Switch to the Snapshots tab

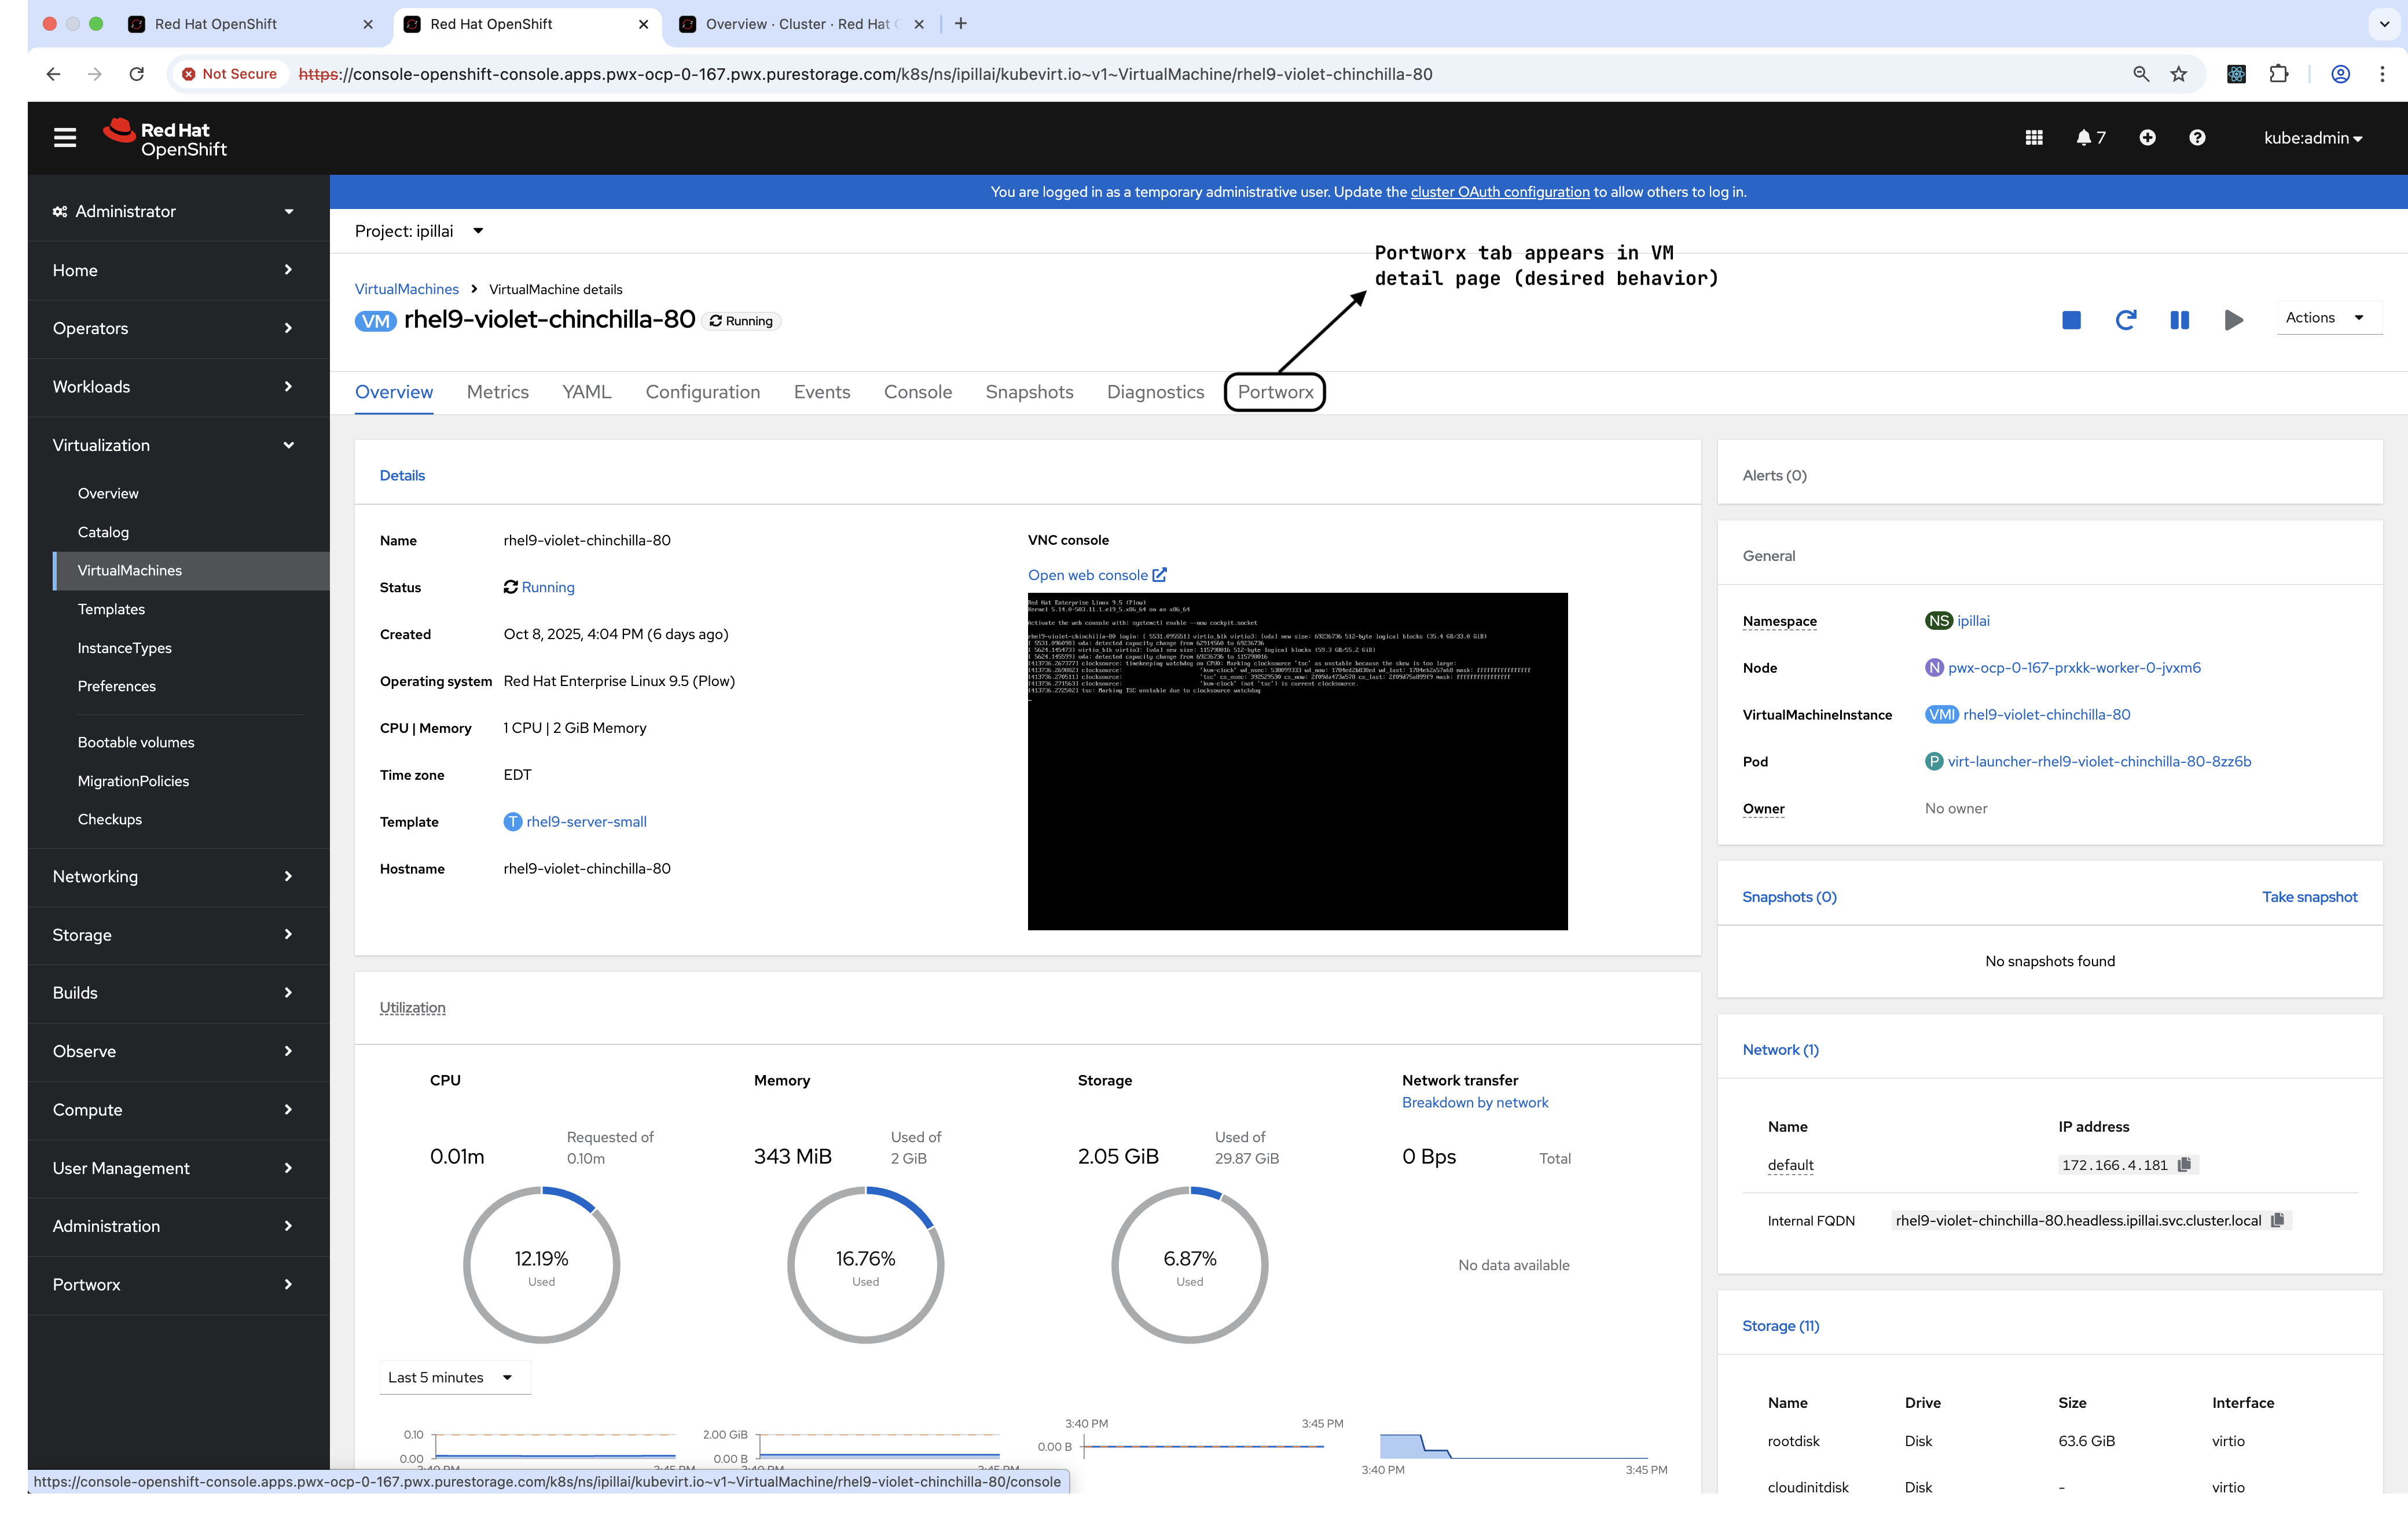coord(1029,392)
